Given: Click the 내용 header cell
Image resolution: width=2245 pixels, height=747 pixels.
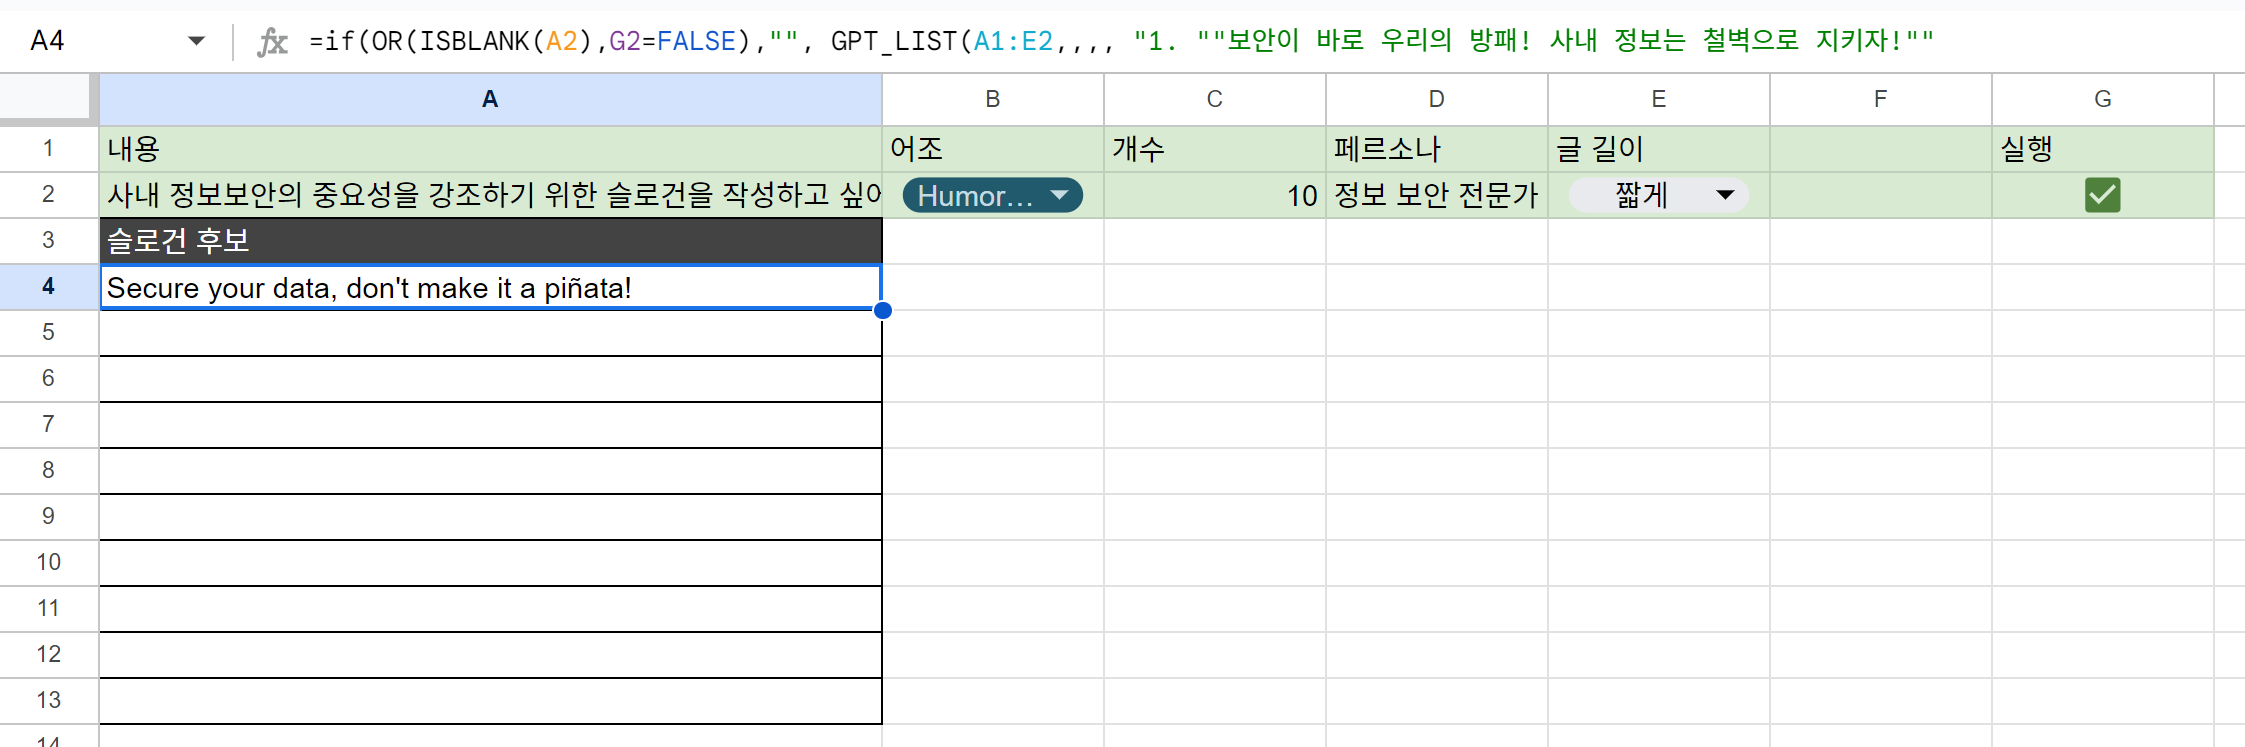Looking at the screenshot, I should tap(490, 149).
